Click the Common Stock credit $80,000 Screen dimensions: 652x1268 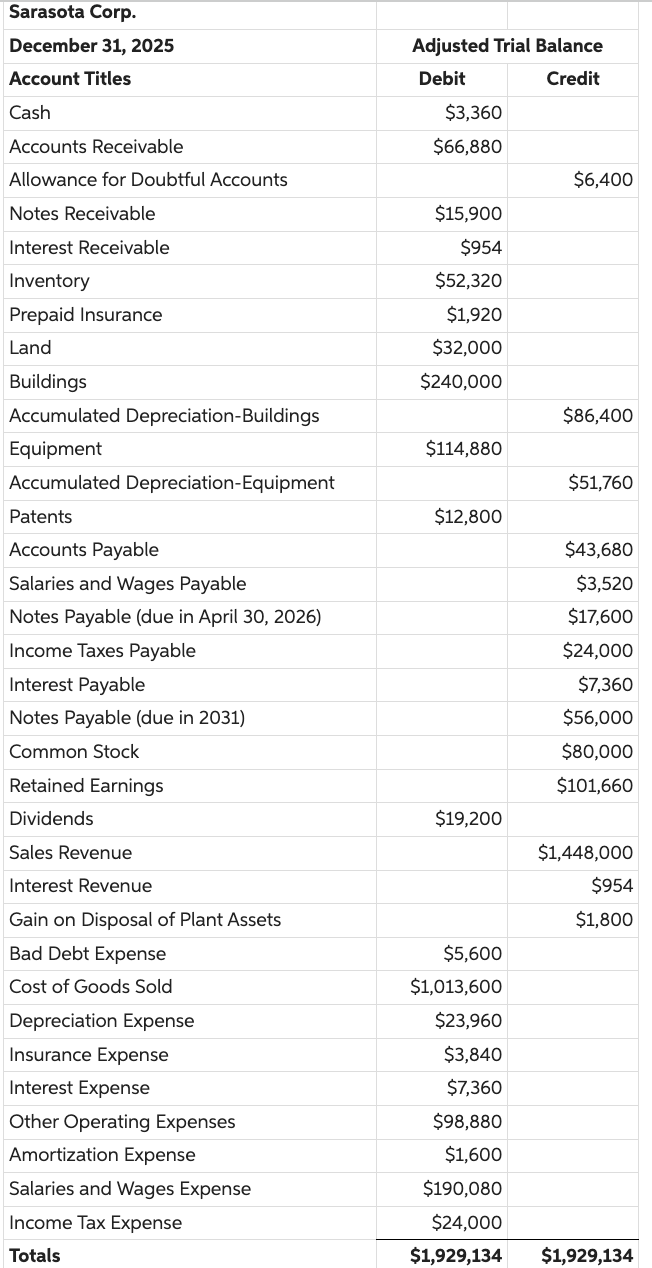598,752
